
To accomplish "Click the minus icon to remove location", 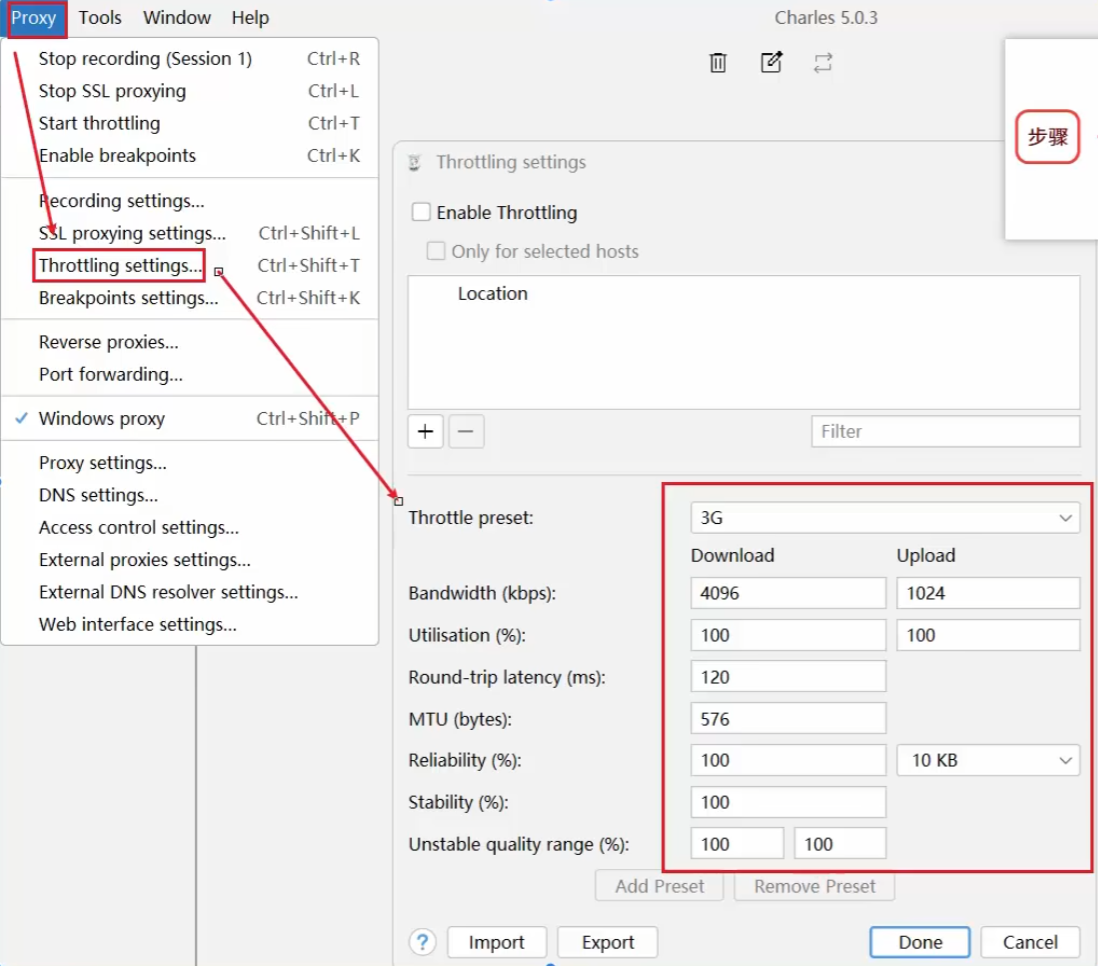I will coord(466,432).
